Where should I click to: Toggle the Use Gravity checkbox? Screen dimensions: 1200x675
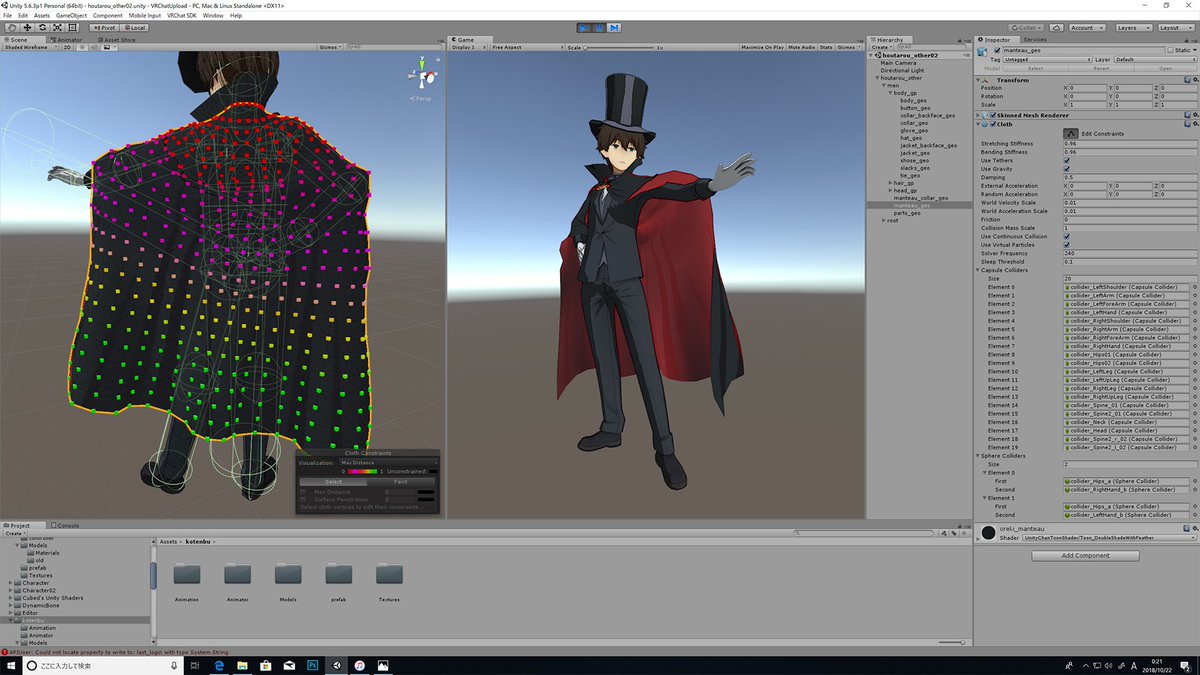point(1067,169)
